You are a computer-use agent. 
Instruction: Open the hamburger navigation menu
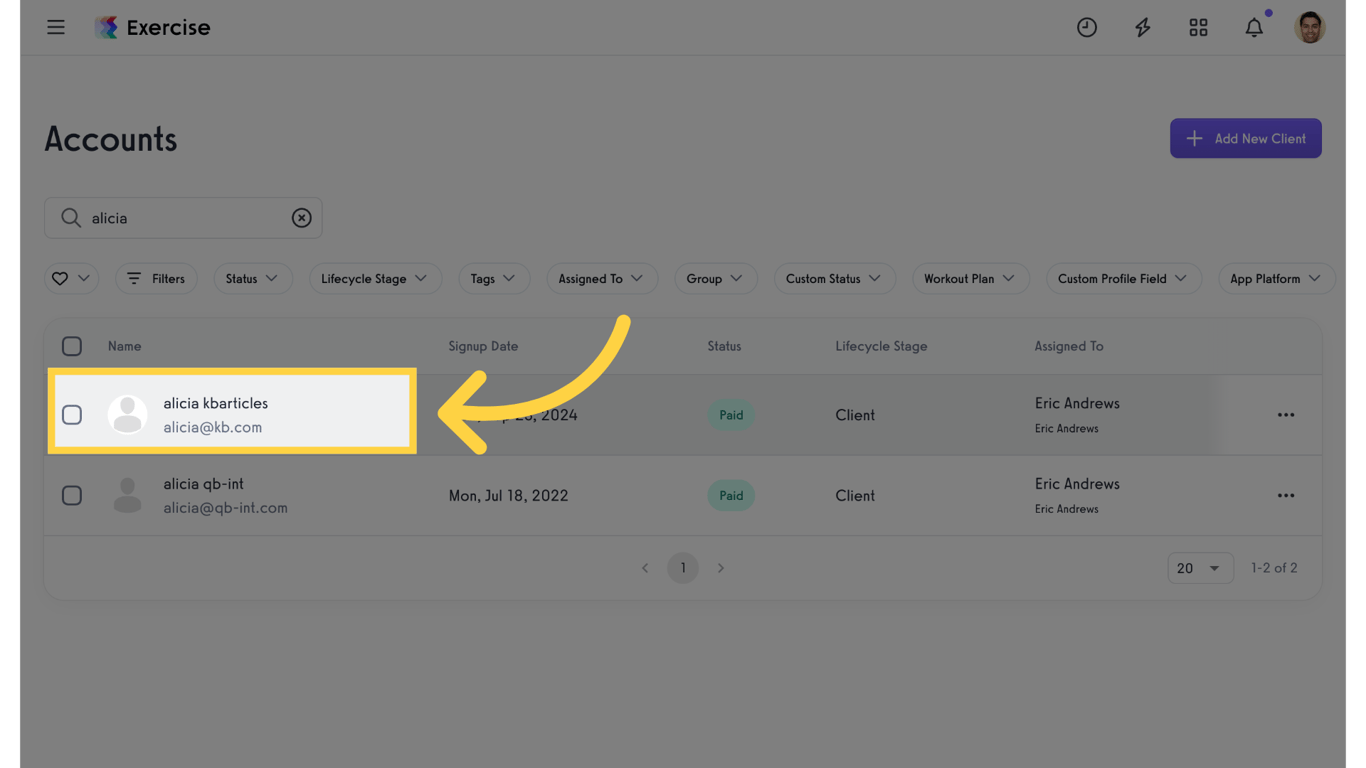pos(56,27)
